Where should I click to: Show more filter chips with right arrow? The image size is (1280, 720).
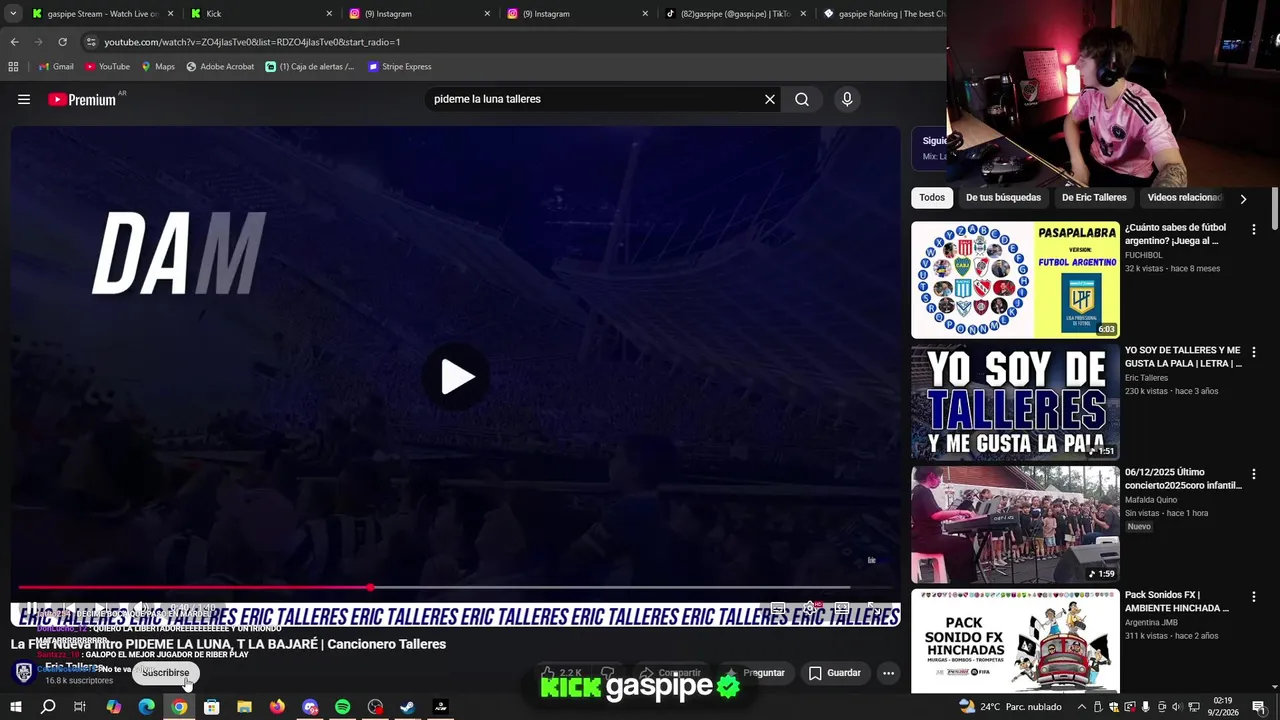point(1243,198)
